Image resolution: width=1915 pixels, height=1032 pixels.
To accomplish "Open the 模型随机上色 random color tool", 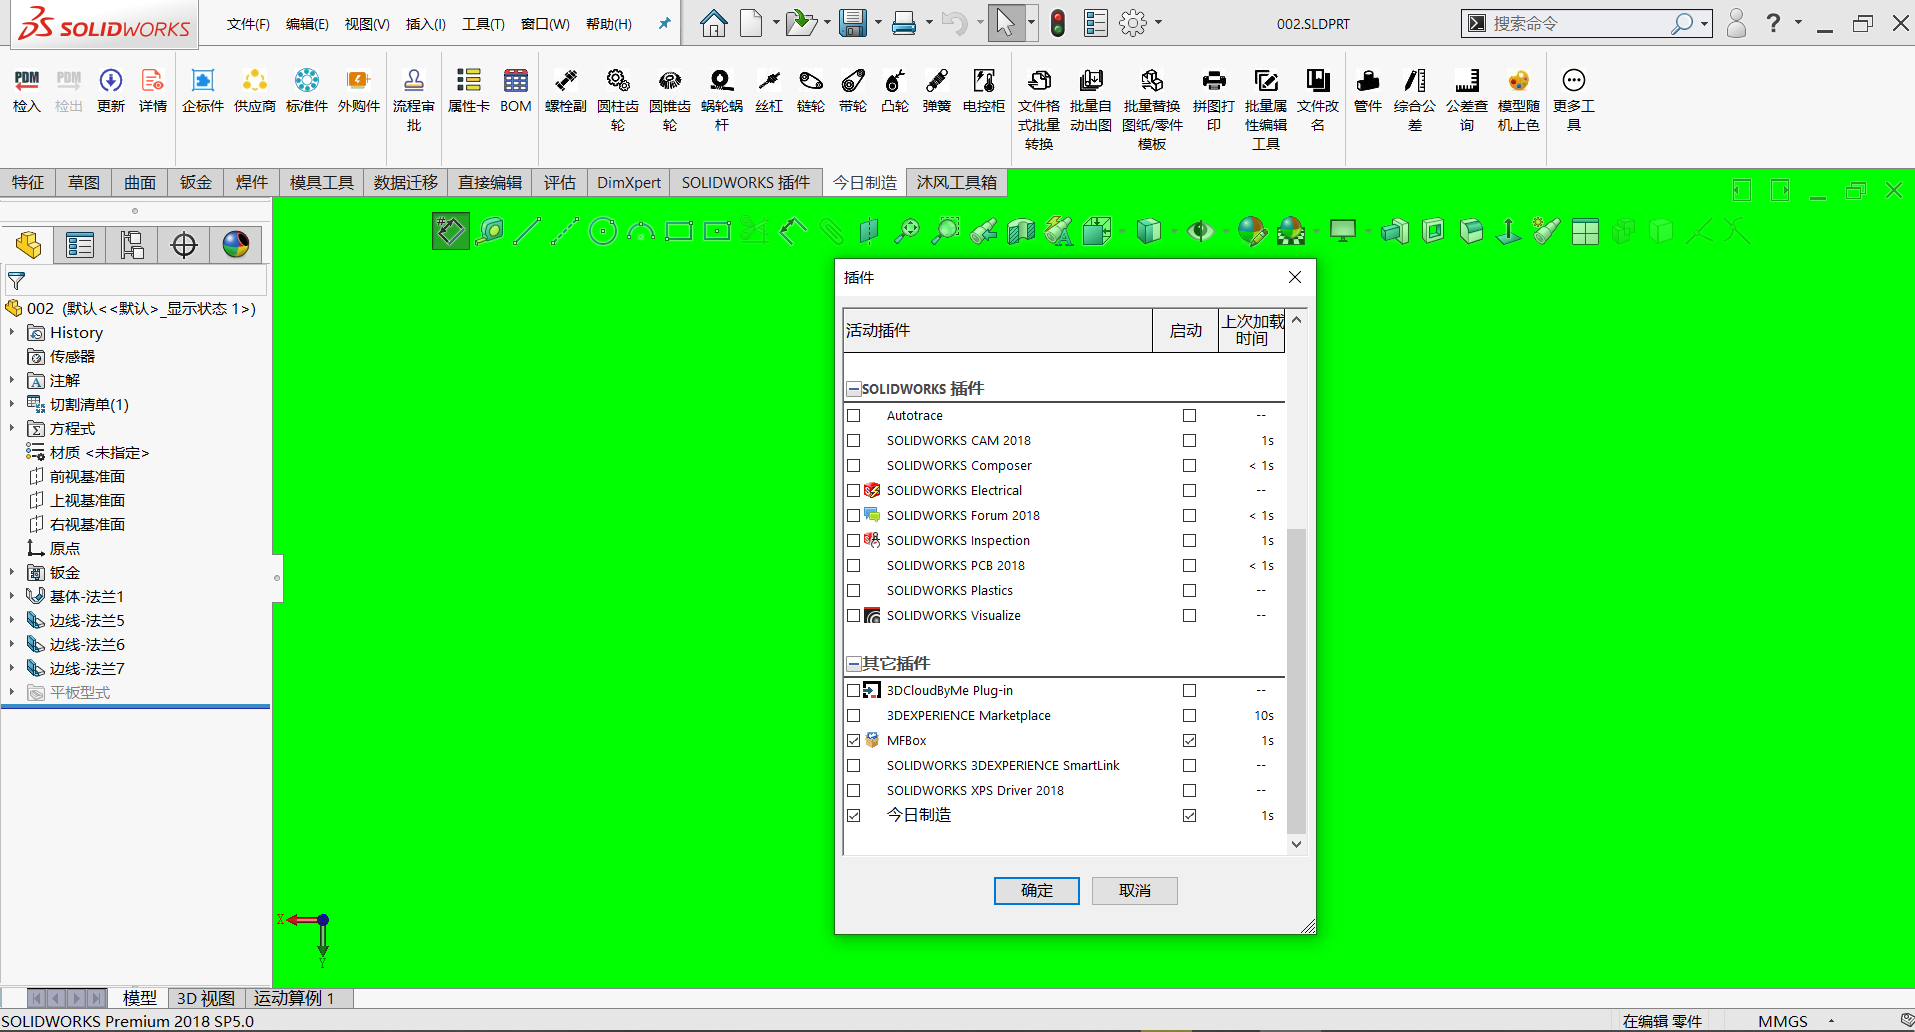I will 1519,100.
